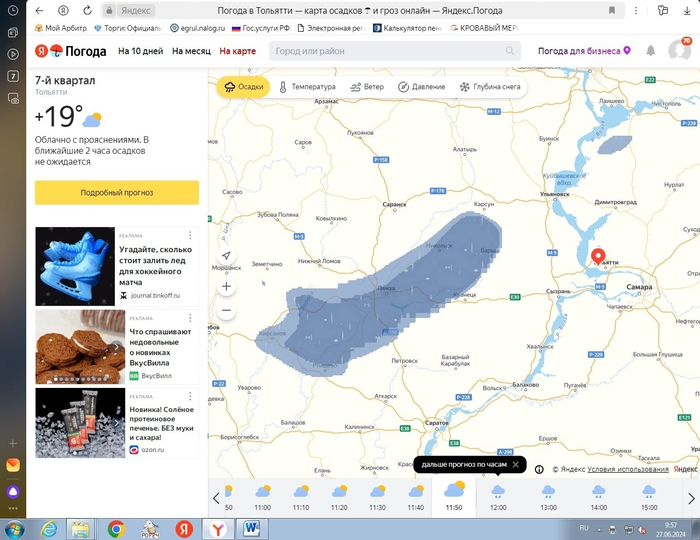
Task: Switch map layer to Осадки
Action: (x=244, y=87)
